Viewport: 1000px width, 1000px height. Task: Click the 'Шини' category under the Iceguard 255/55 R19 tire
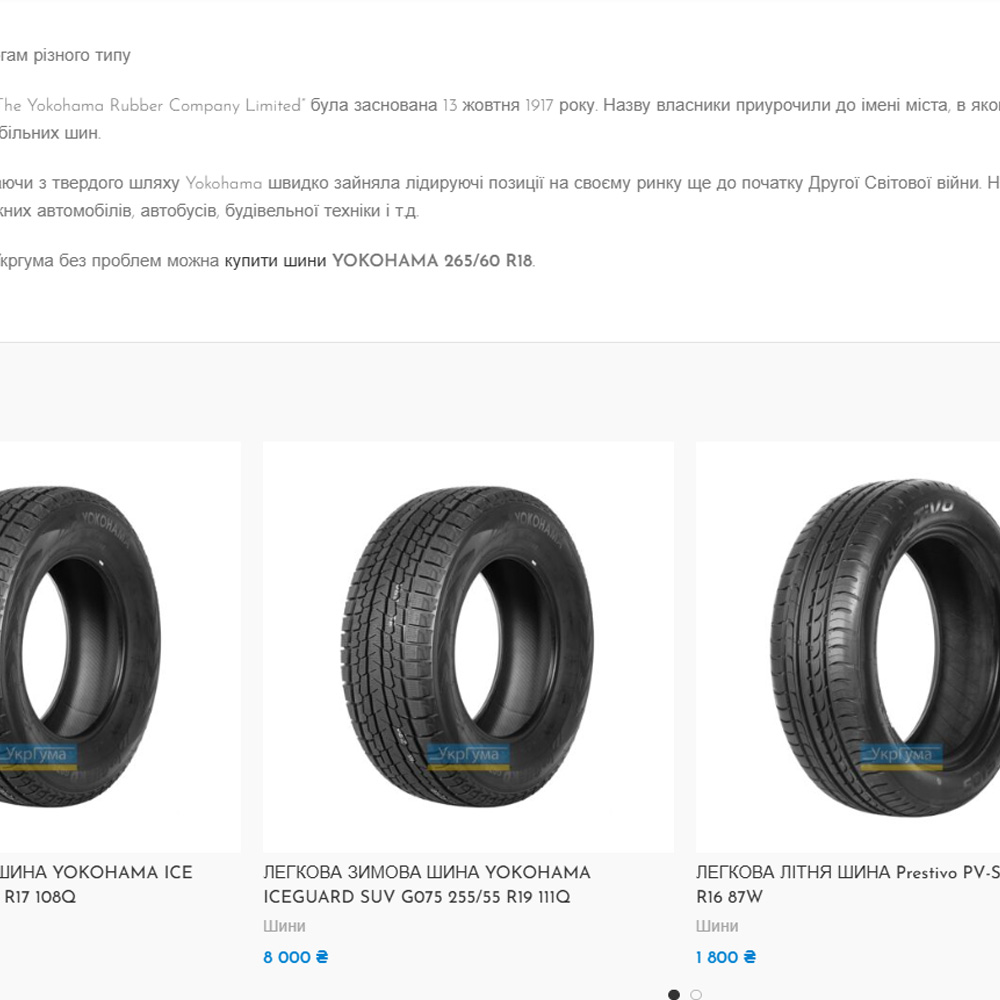[x=284, y=926]
